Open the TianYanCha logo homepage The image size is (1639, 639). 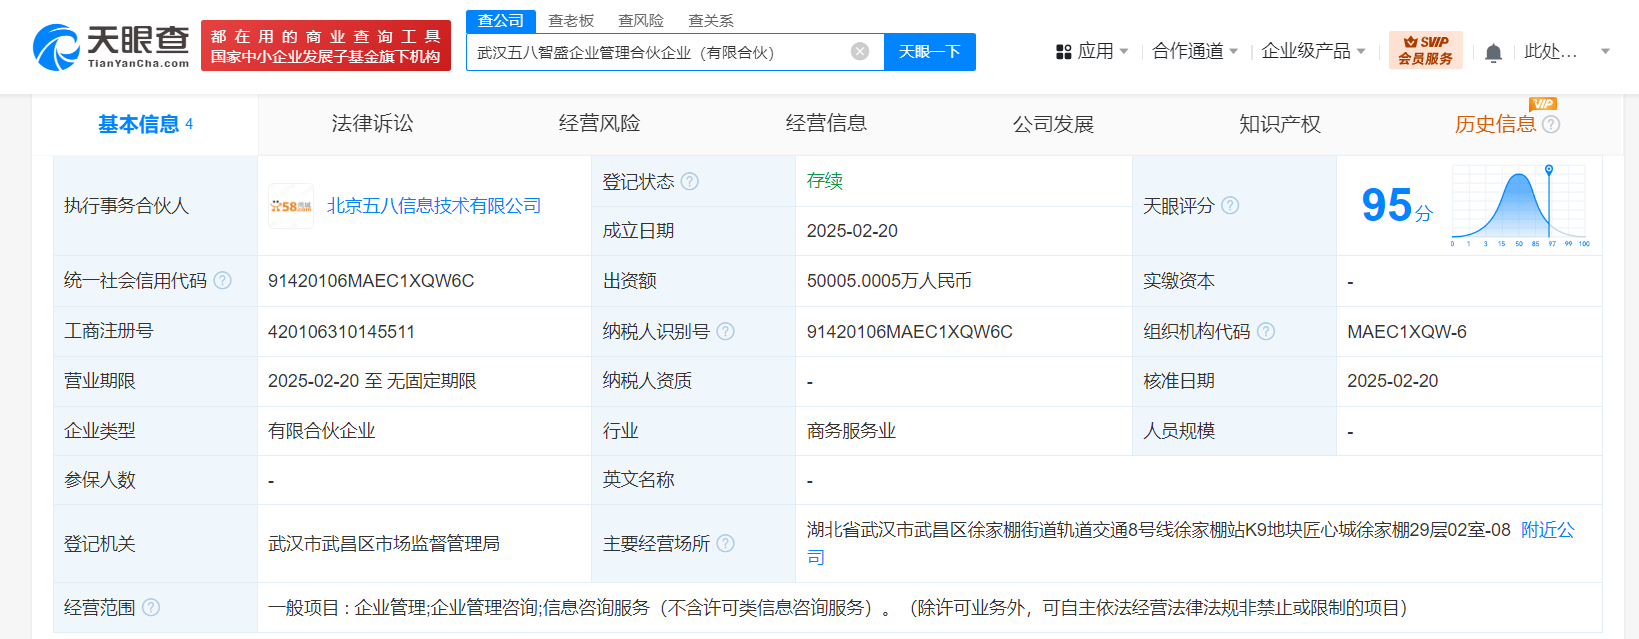pyautogui.click(x=111, y=46)
